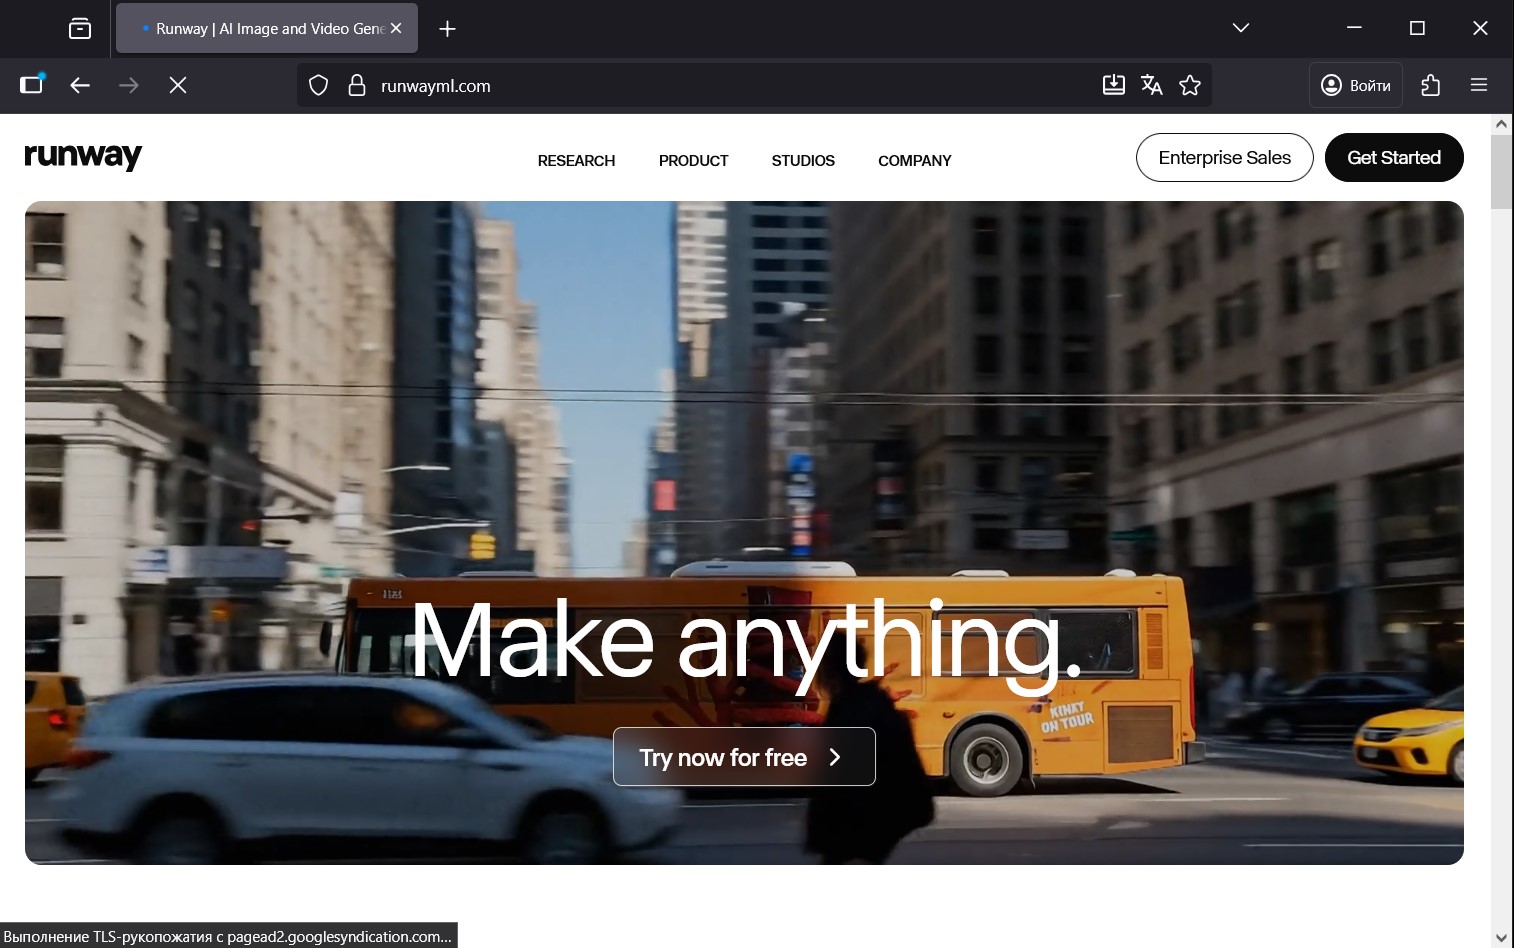Select the Runway AI Image and Video tab

click(x=267, y=28)
